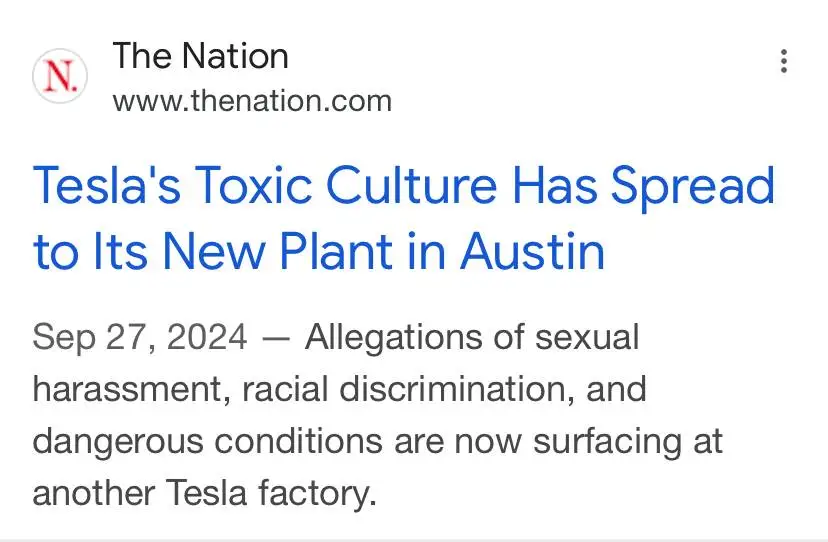
Task: Open the three-dot more options menu
Action: click(784, 62)
